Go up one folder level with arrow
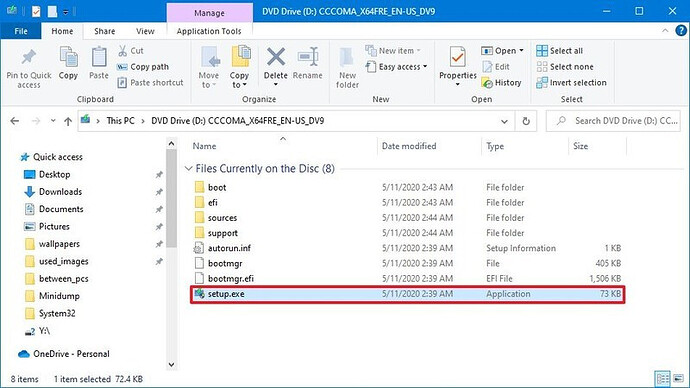The height and width of the screenshot is (388, 690). click(68, 121)
